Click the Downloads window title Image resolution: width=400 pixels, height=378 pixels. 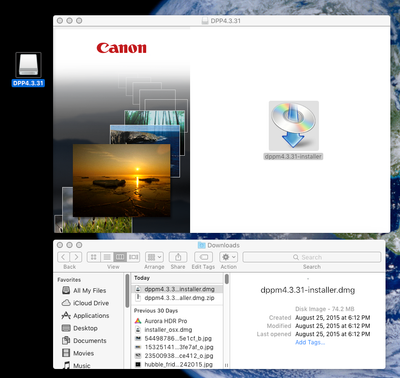223,245
